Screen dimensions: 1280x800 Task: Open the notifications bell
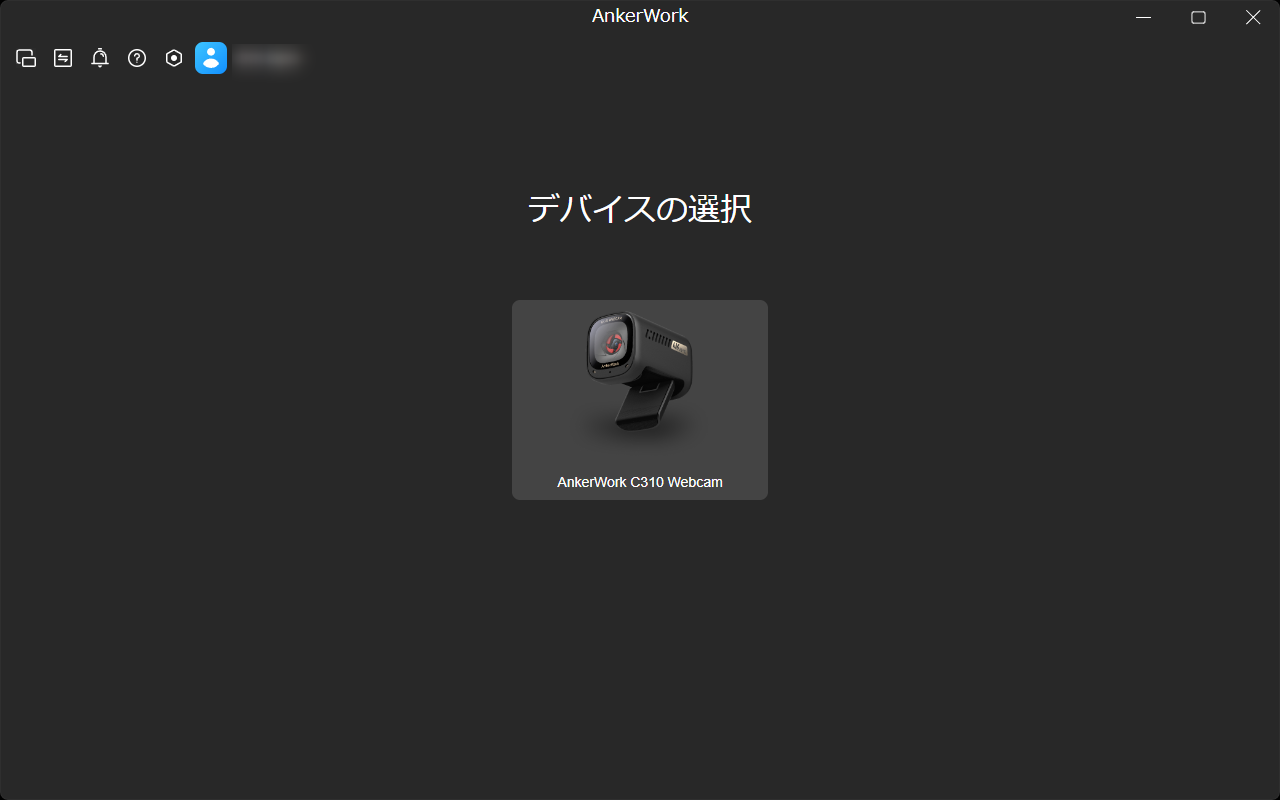pos(100,58)
